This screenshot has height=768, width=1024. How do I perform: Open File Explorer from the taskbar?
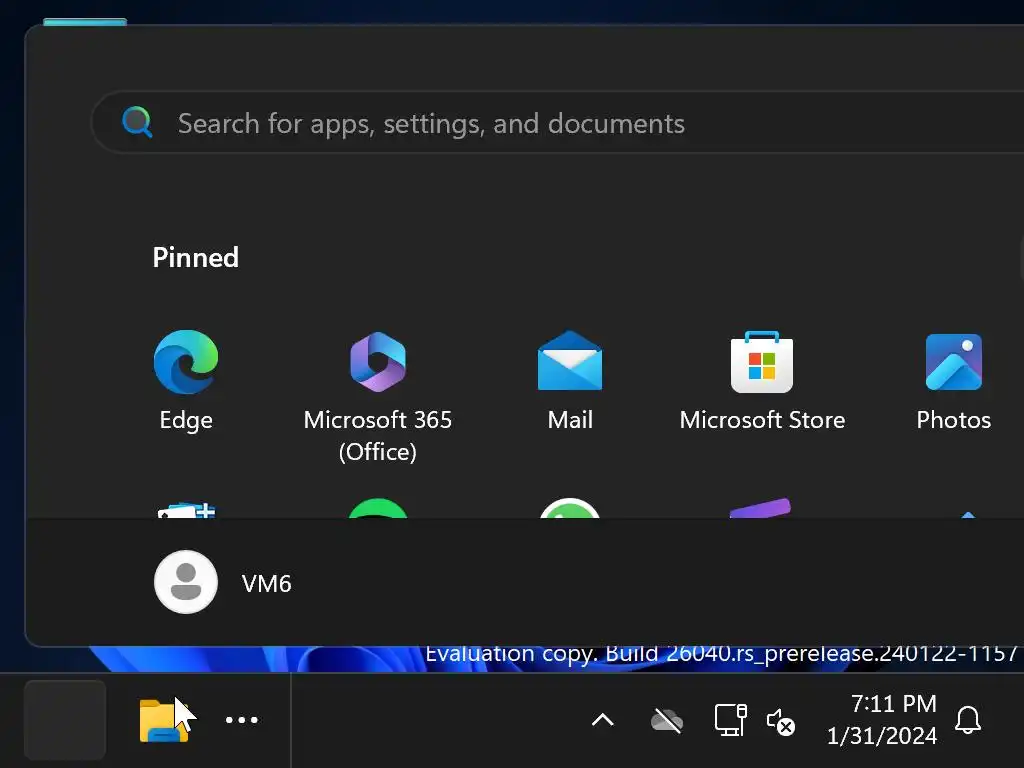(x=164, y=720)
